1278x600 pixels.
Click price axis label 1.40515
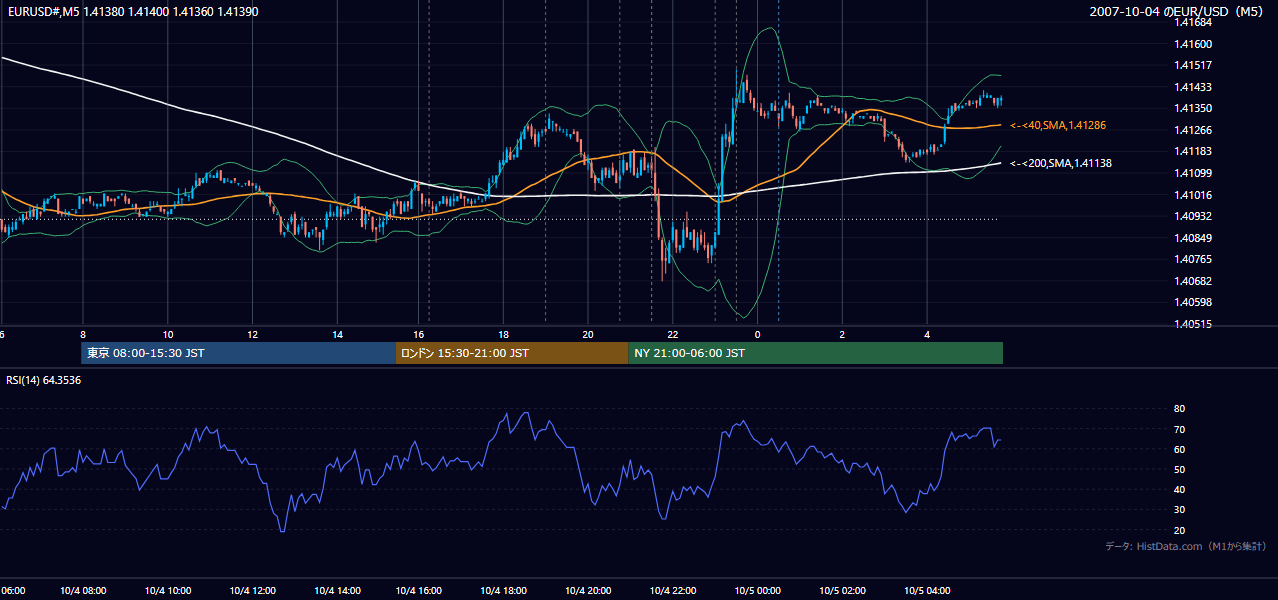pos(1194,324)
